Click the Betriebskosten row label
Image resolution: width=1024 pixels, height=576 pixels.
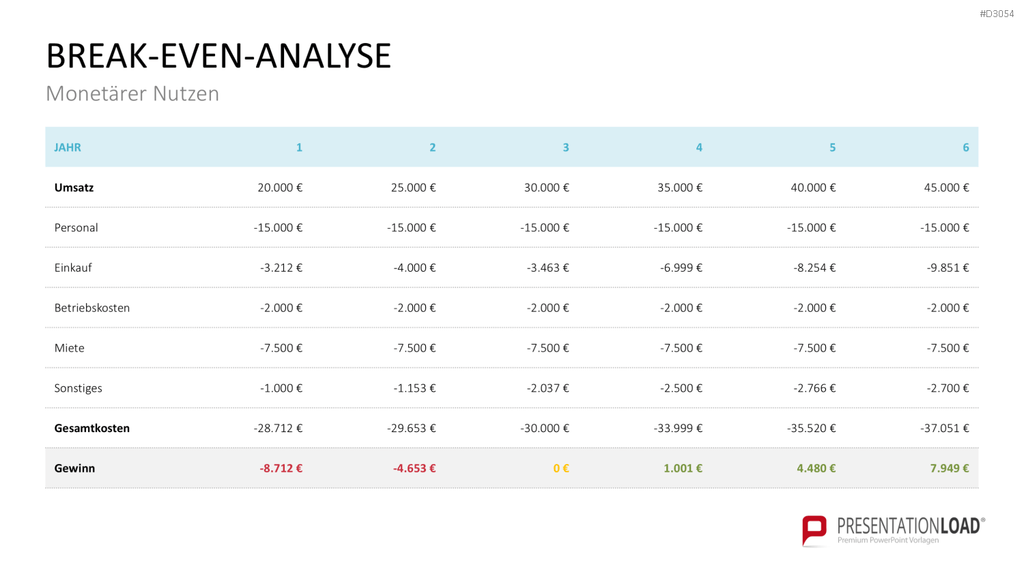(x=92, y=308)
